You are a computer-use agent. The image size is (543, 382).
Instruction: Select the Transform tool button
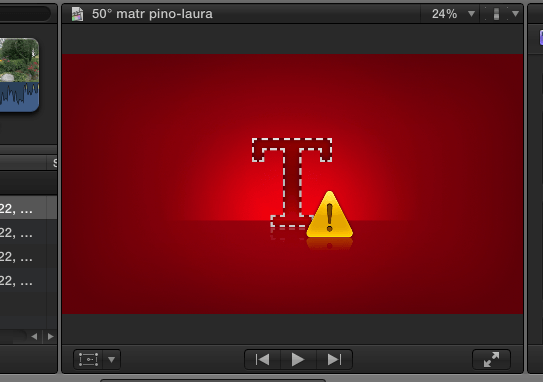pyautogui.click(x=88, y=359)
